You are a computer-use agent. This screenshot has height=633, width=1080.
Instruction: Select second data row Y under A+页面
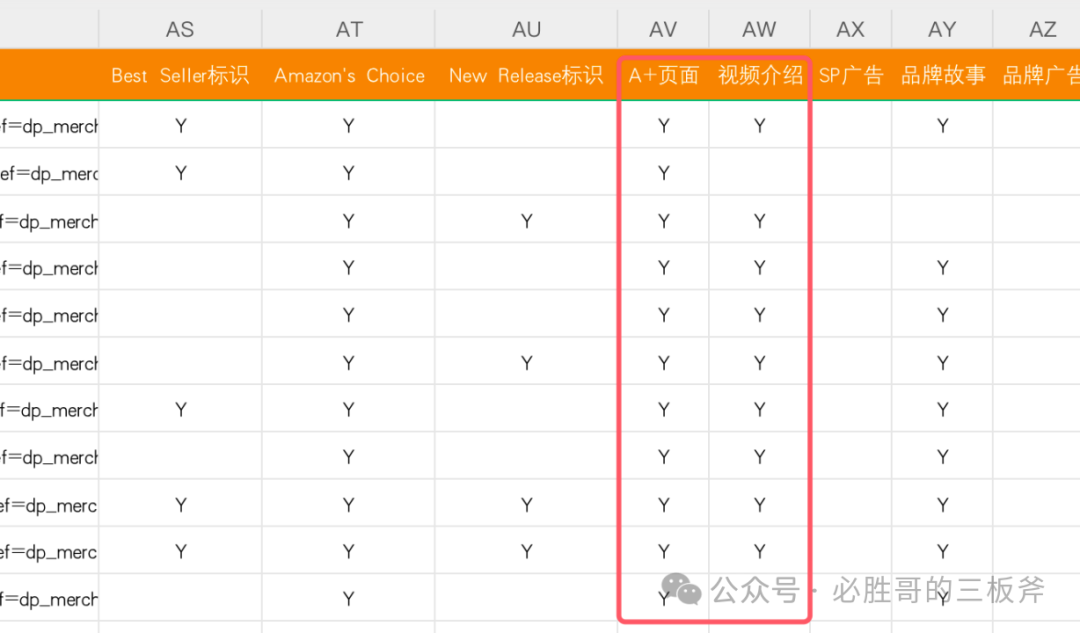[x=663, y=173]
